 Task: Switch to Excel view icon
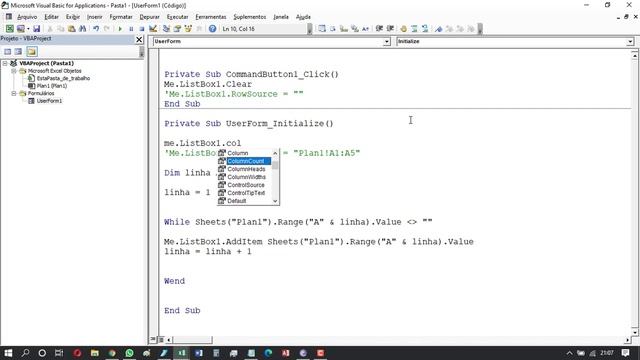coord(9,29)
